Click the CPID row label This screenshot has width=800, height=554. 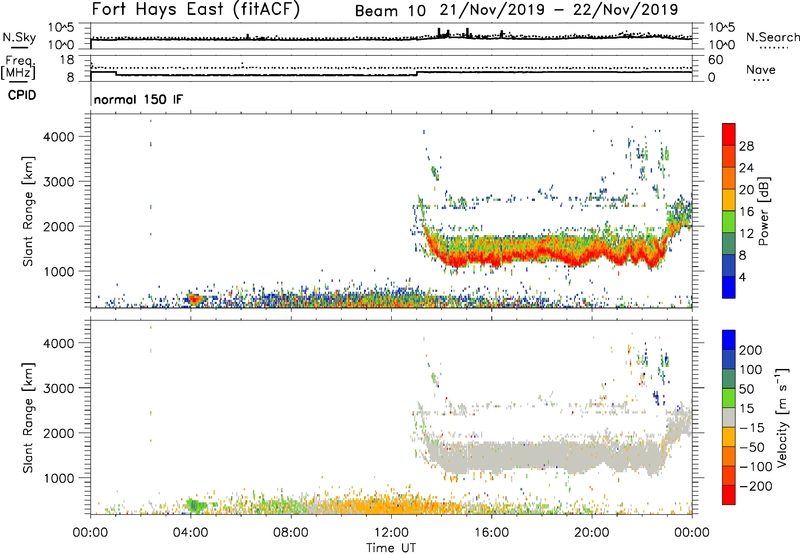click(x=22, y=95)
